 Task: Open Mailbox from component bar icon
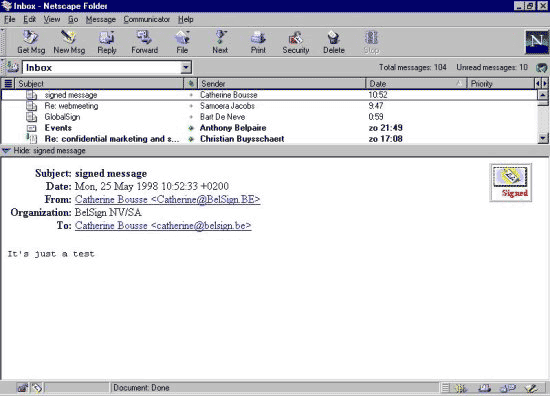(485, 388)
